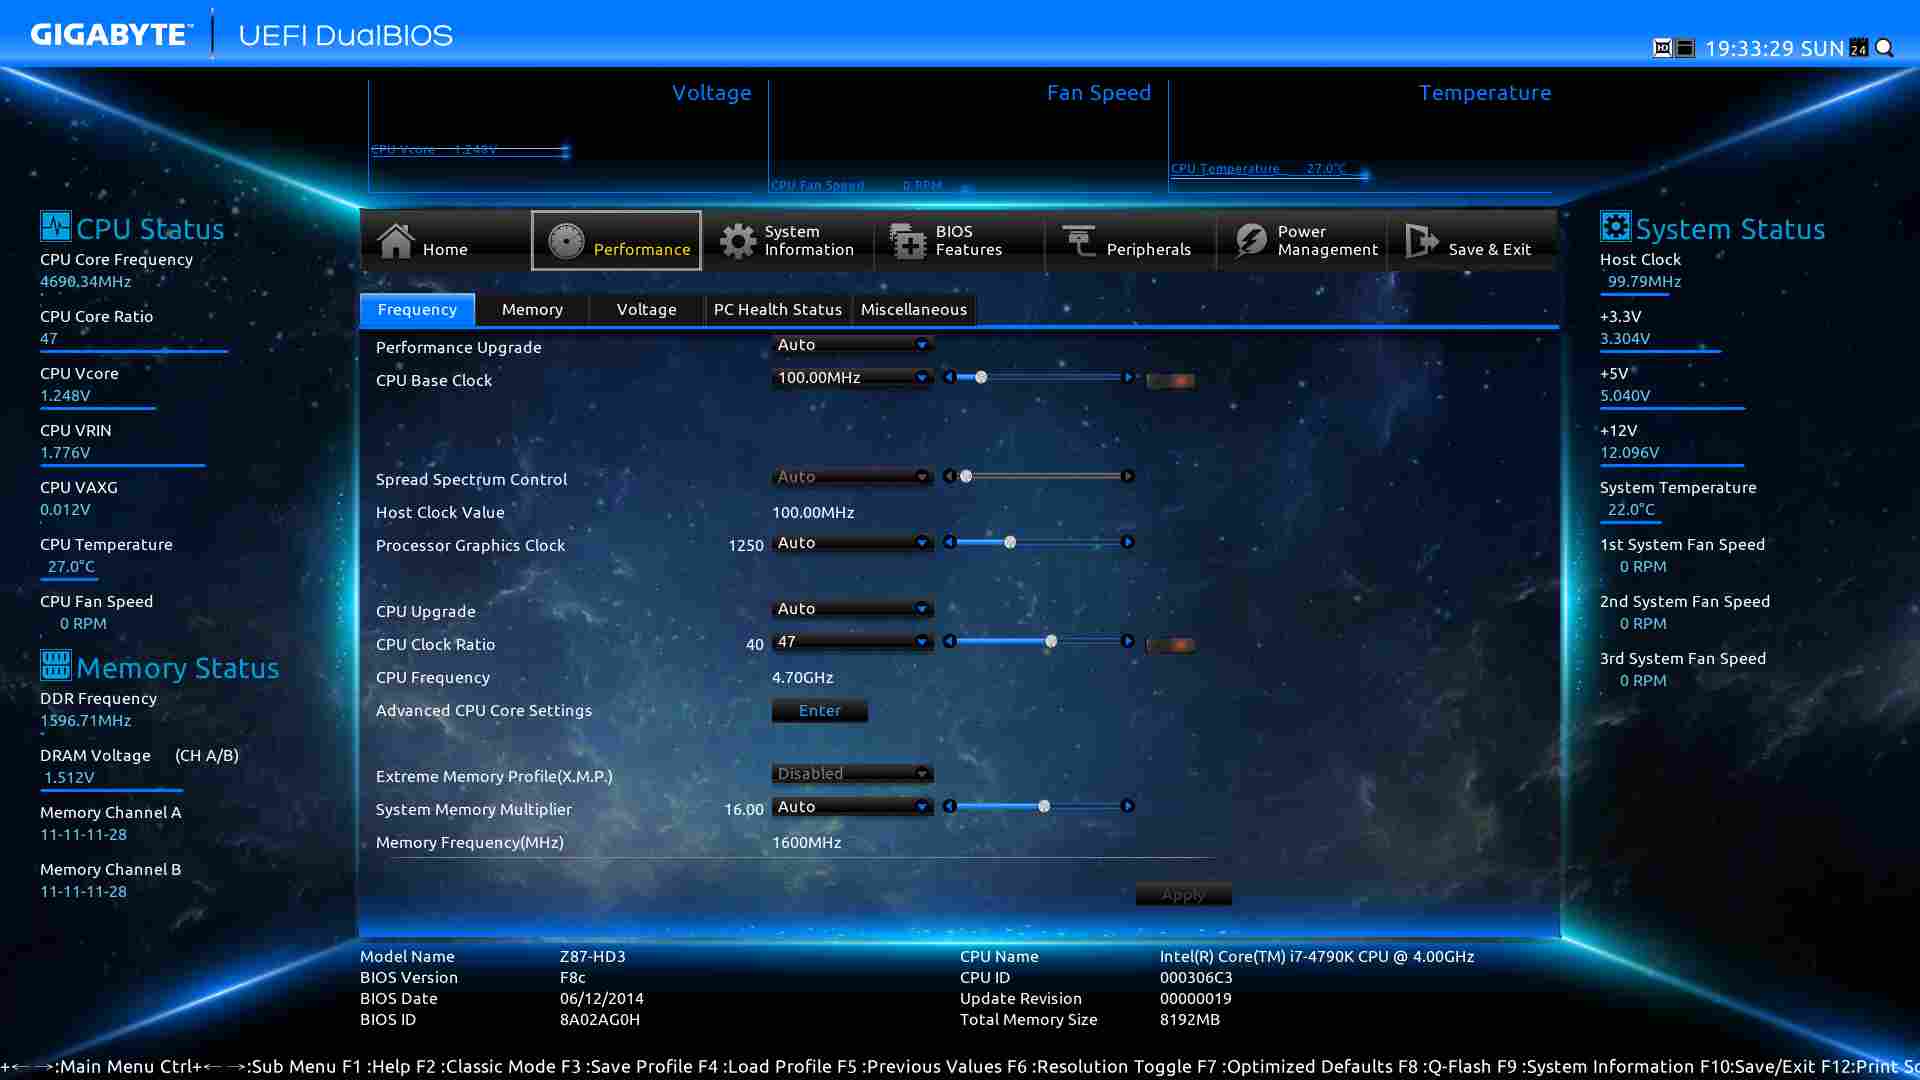Expand the CPU Upgrade dropdown

coord(852,609)
